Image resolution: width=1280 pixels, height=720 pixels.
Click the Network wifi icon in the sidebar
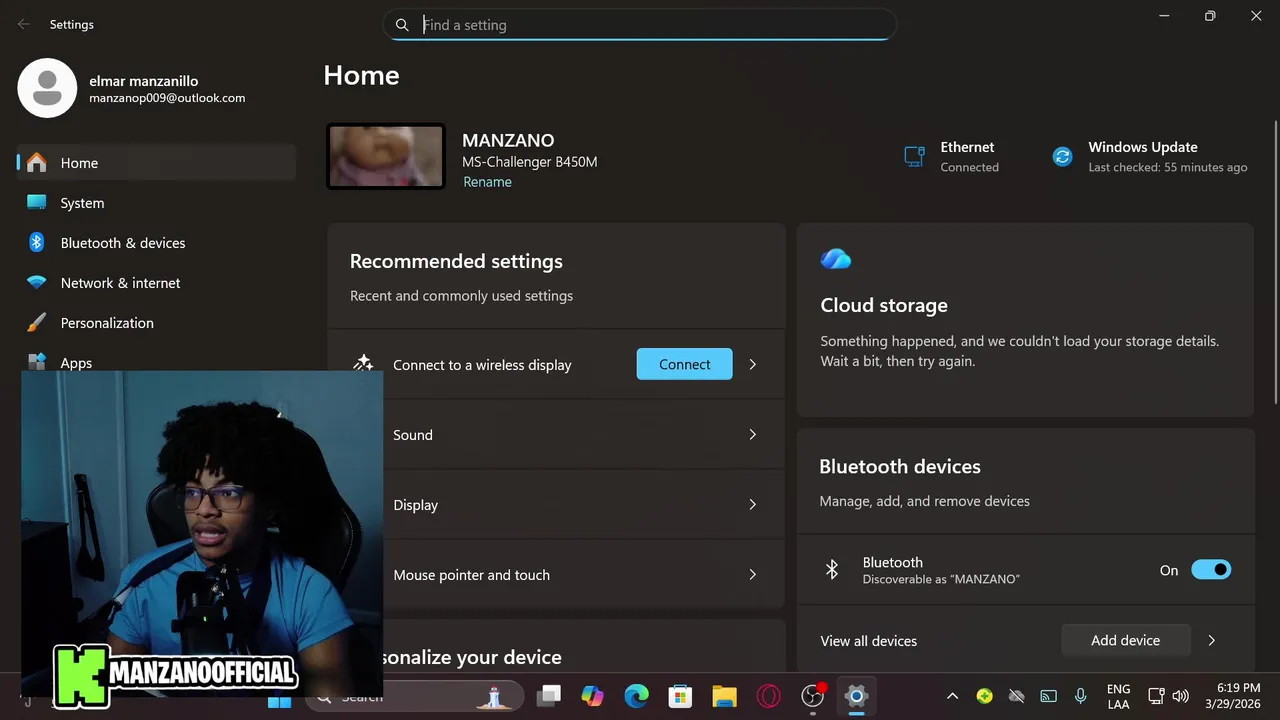(x=37, y=283)
